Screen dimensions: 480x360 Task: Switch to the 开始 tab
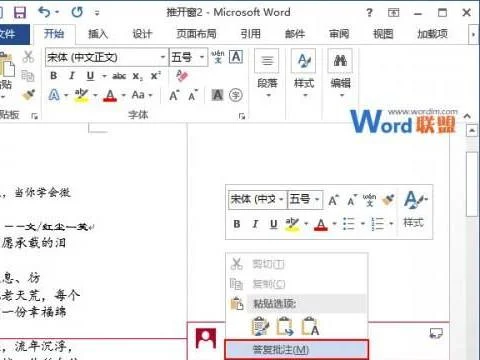tap(54, 34)
